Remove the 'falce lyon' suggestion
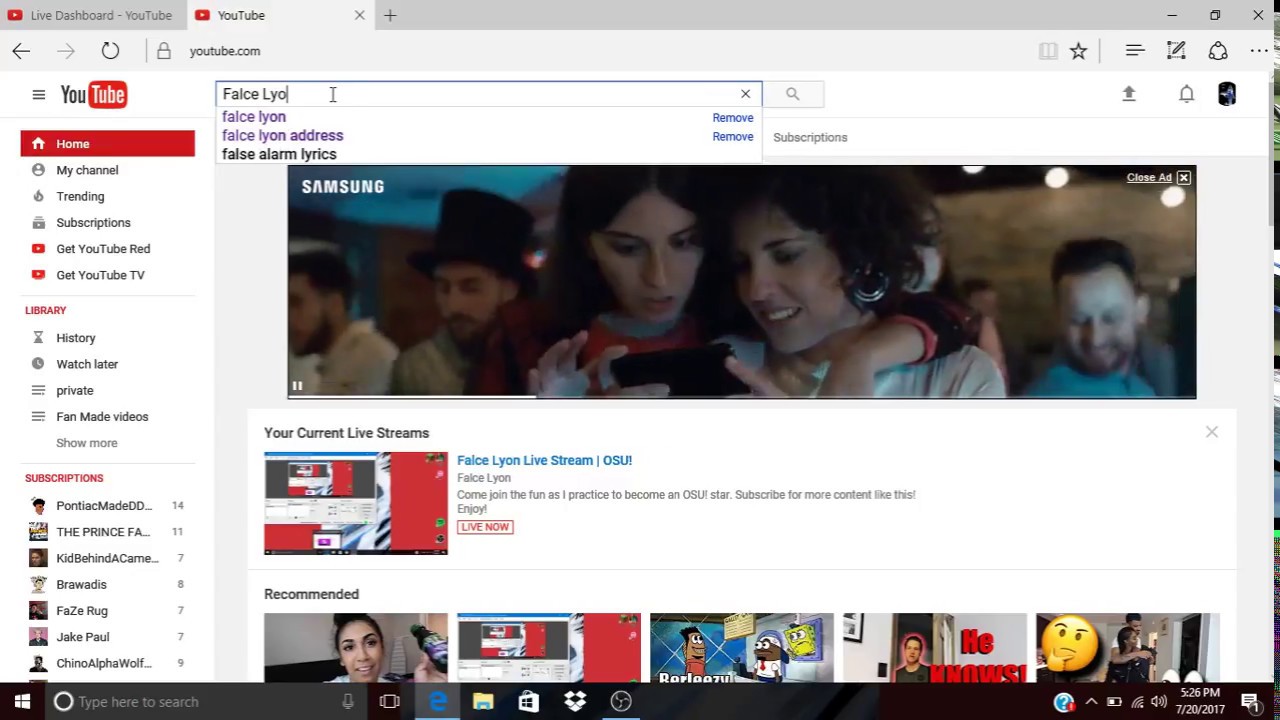The image size is (1280, 720). (733, 118)
